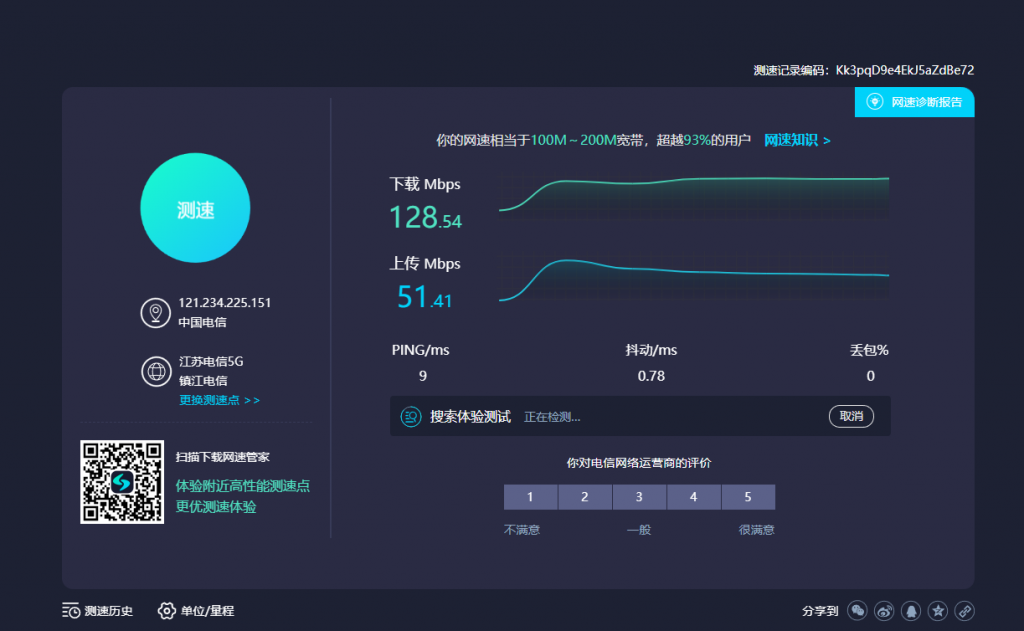Share result to WeChat
The height and width of the screenshot is (631, 1024).
857,610
